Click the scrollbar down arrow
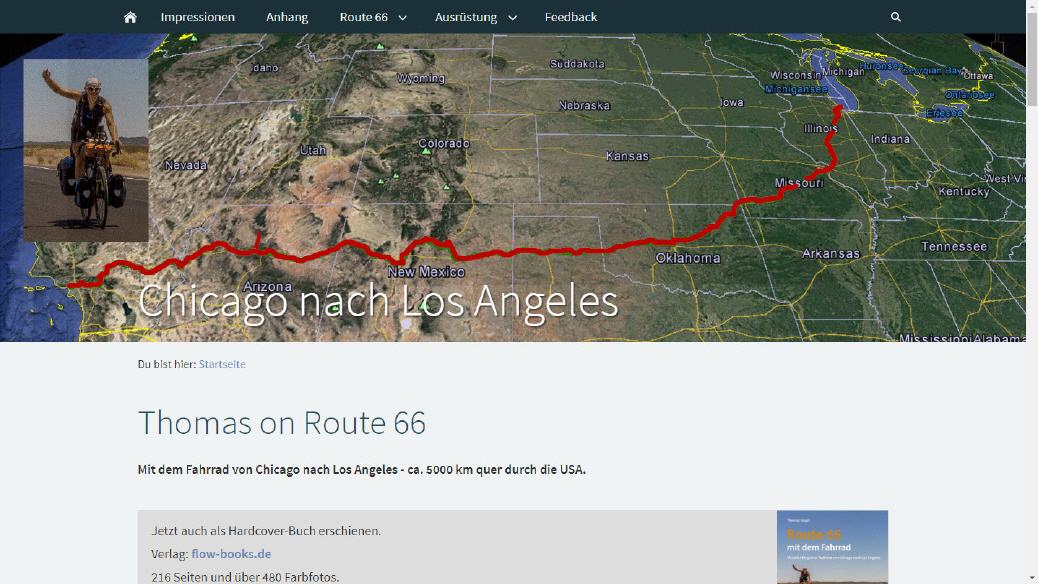The height and width of the screenshot is (584, 1038). [1031, 578]
